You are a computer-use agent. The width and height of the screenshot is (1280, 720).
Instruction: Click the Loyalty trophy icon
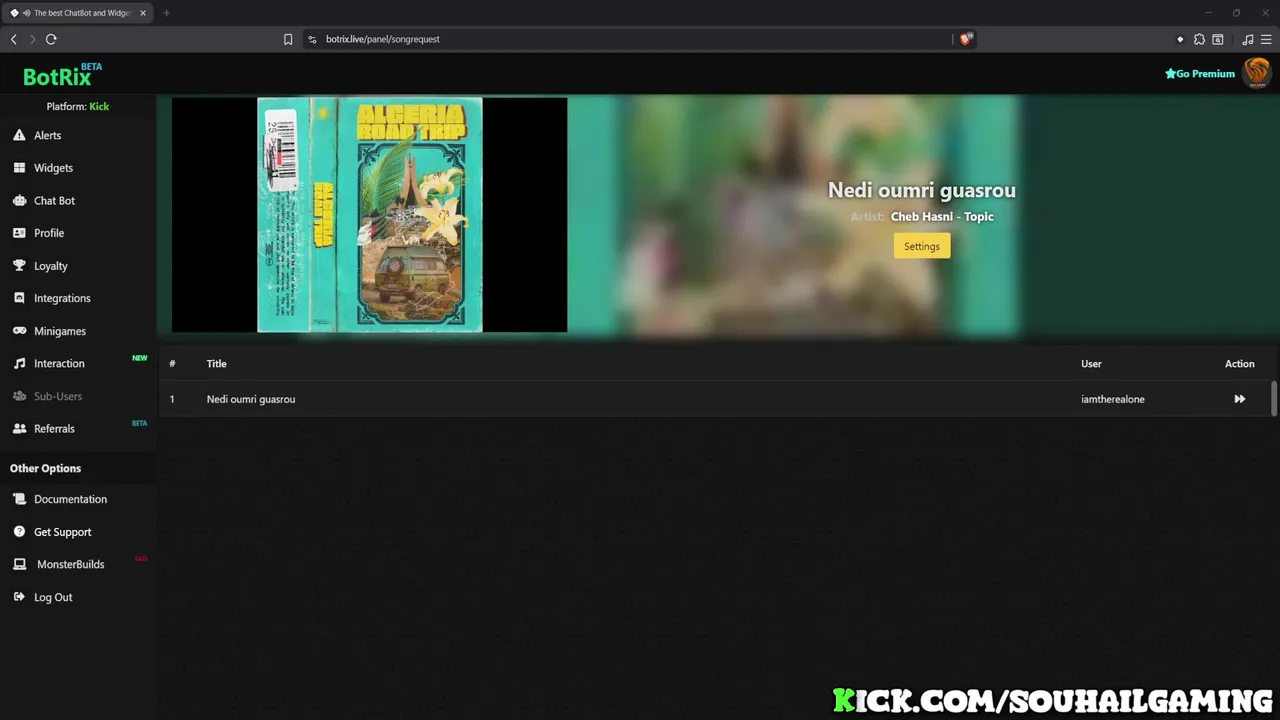19,266
